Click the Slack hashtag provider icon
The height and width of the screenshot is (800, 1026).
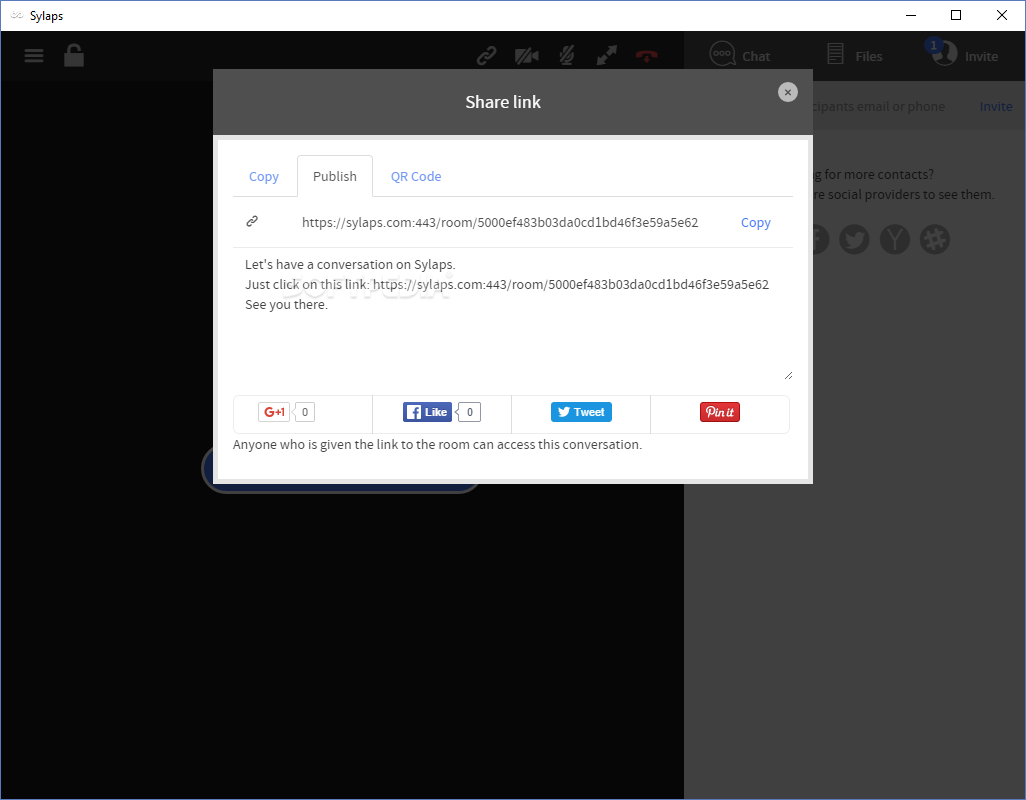(935, 239)
